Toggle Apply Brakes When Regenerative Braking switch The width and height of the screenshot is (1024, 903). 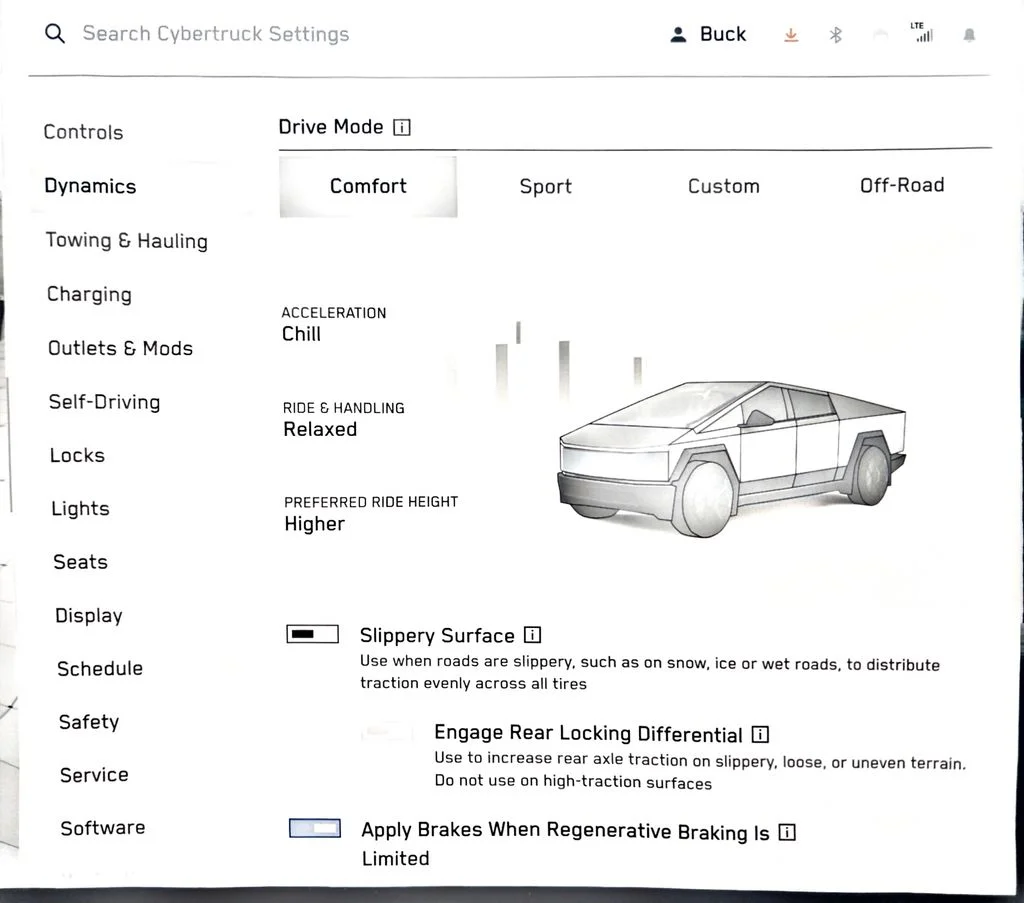click(315, 828)
